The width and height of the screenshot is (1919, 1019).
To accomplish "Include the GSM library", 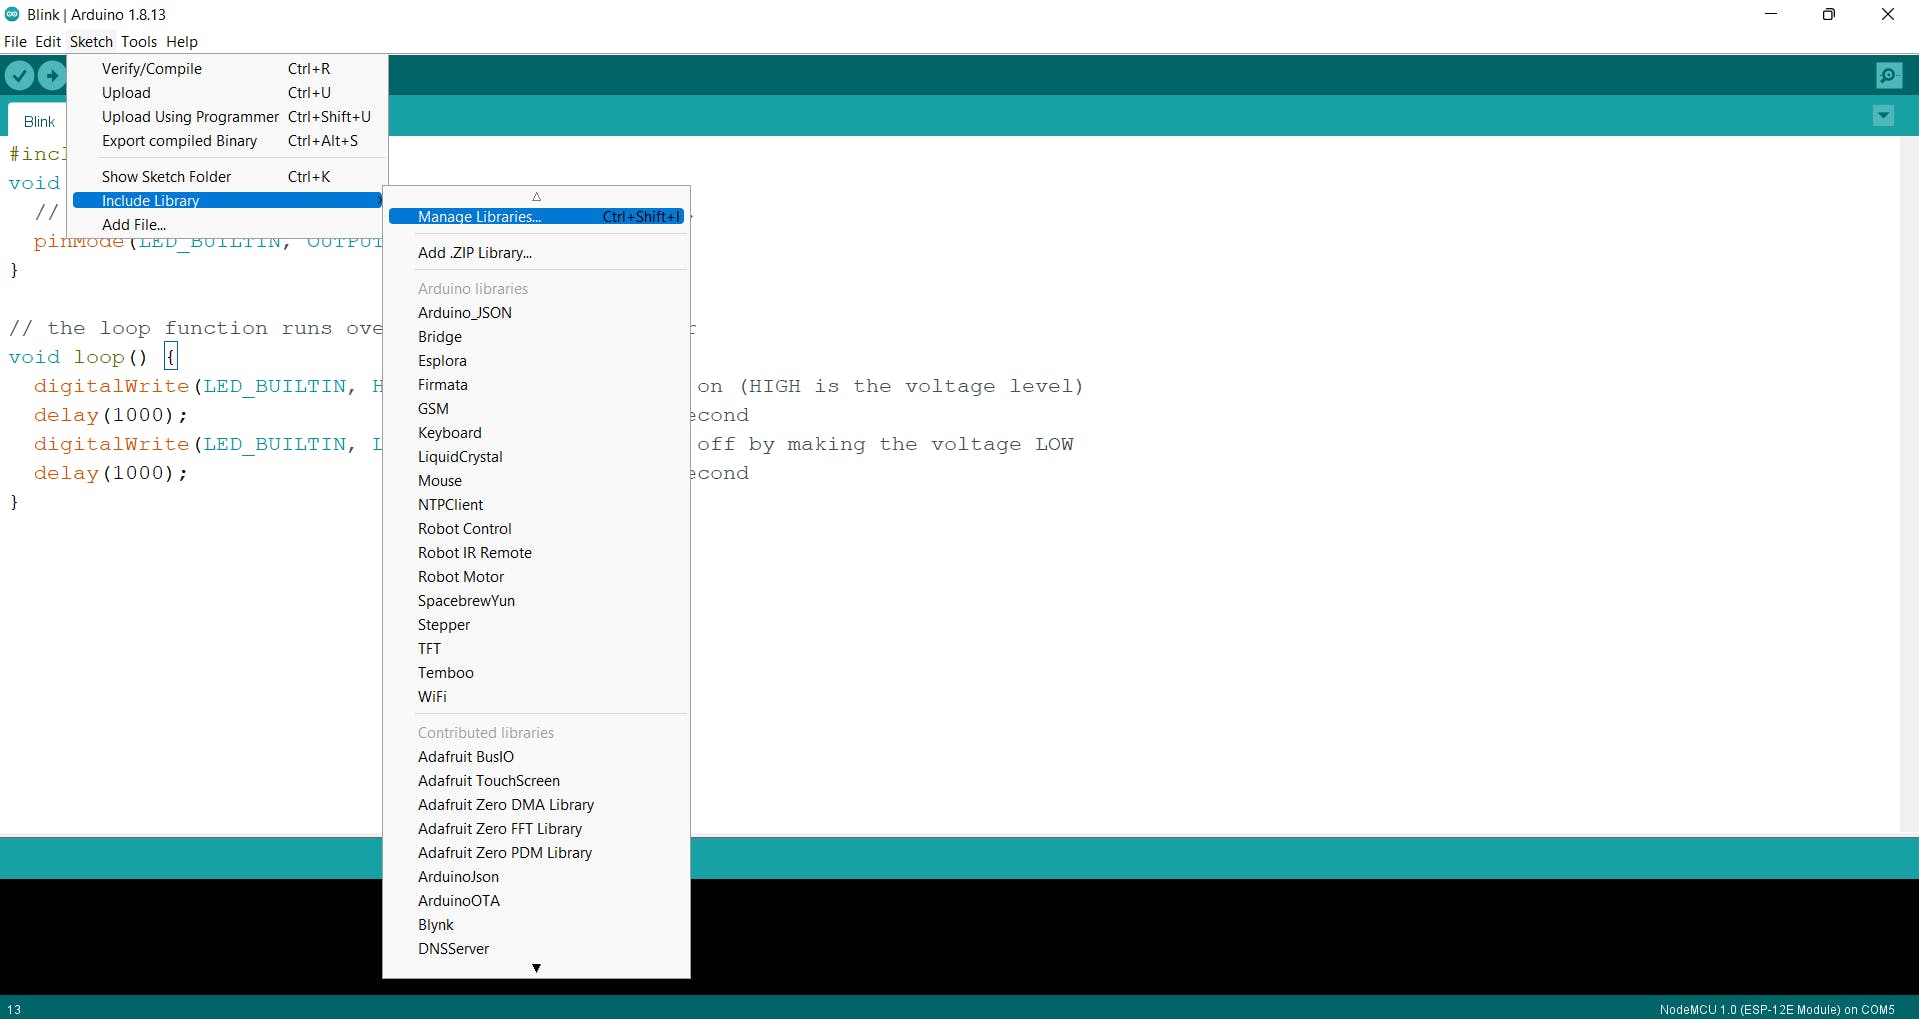I will 536,409.
